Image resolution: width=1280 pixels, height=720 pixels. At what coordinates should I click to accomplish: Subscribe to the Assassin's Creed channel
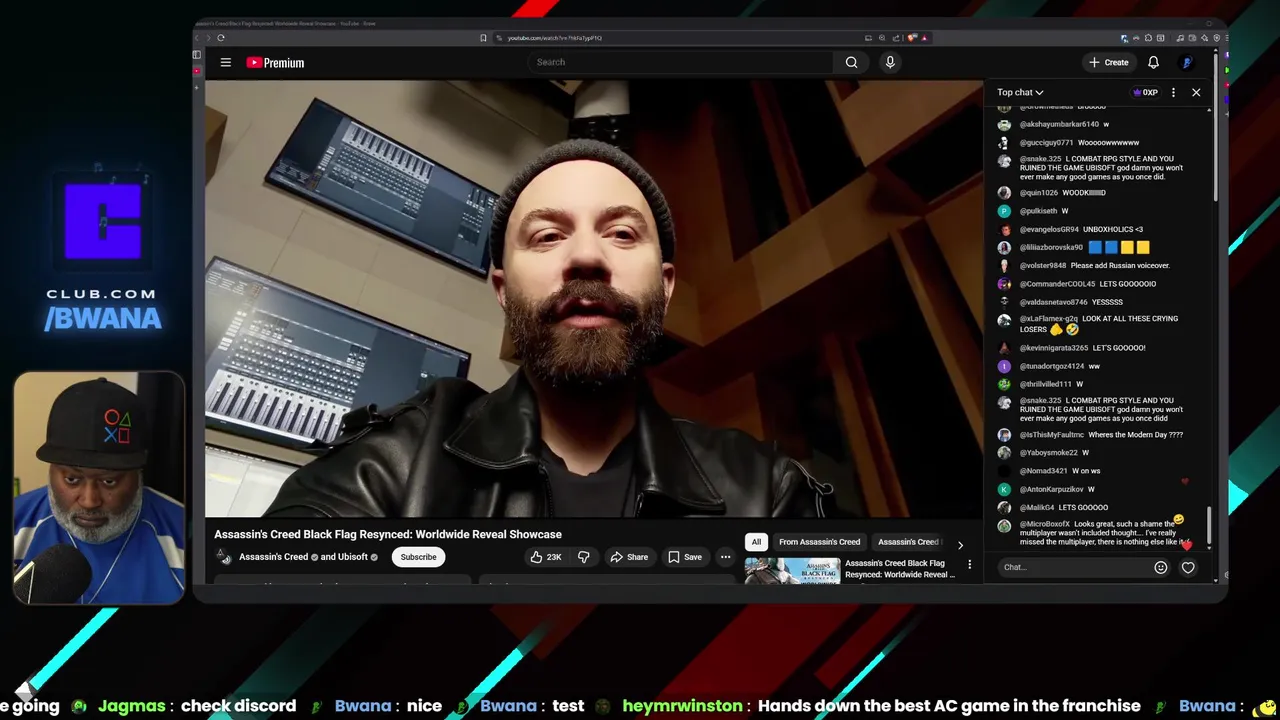pyautogui.click(x=418, y=557)
